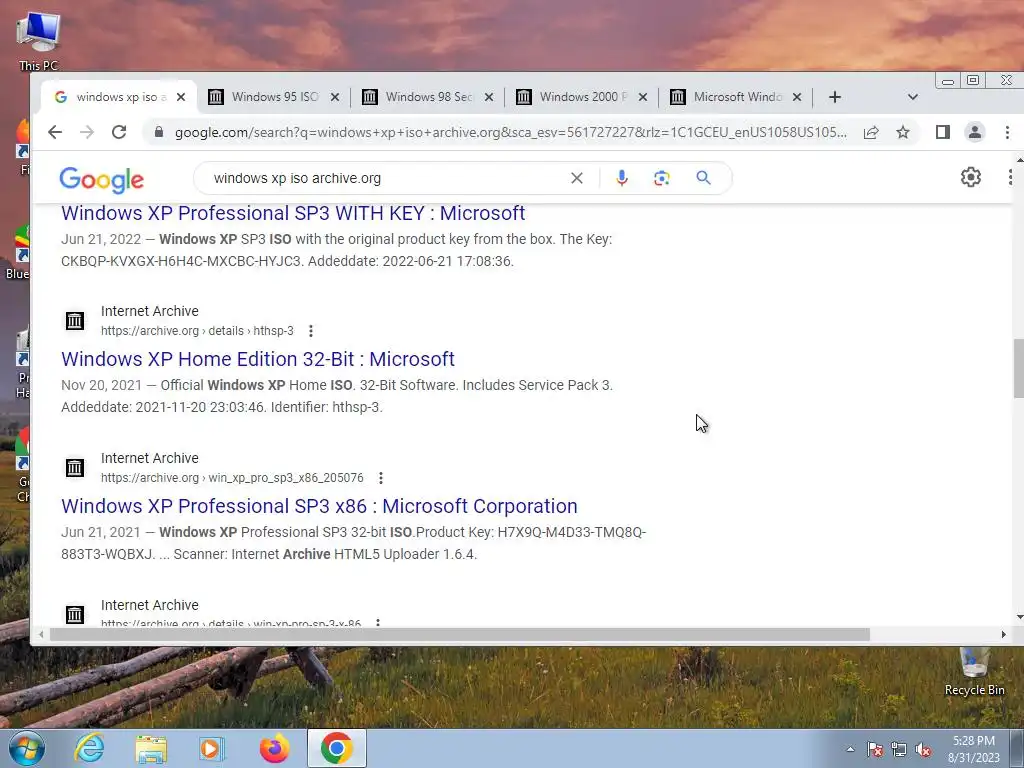Submit search with magnifying glass icon

pyautogui.click(x=703, y=178)
